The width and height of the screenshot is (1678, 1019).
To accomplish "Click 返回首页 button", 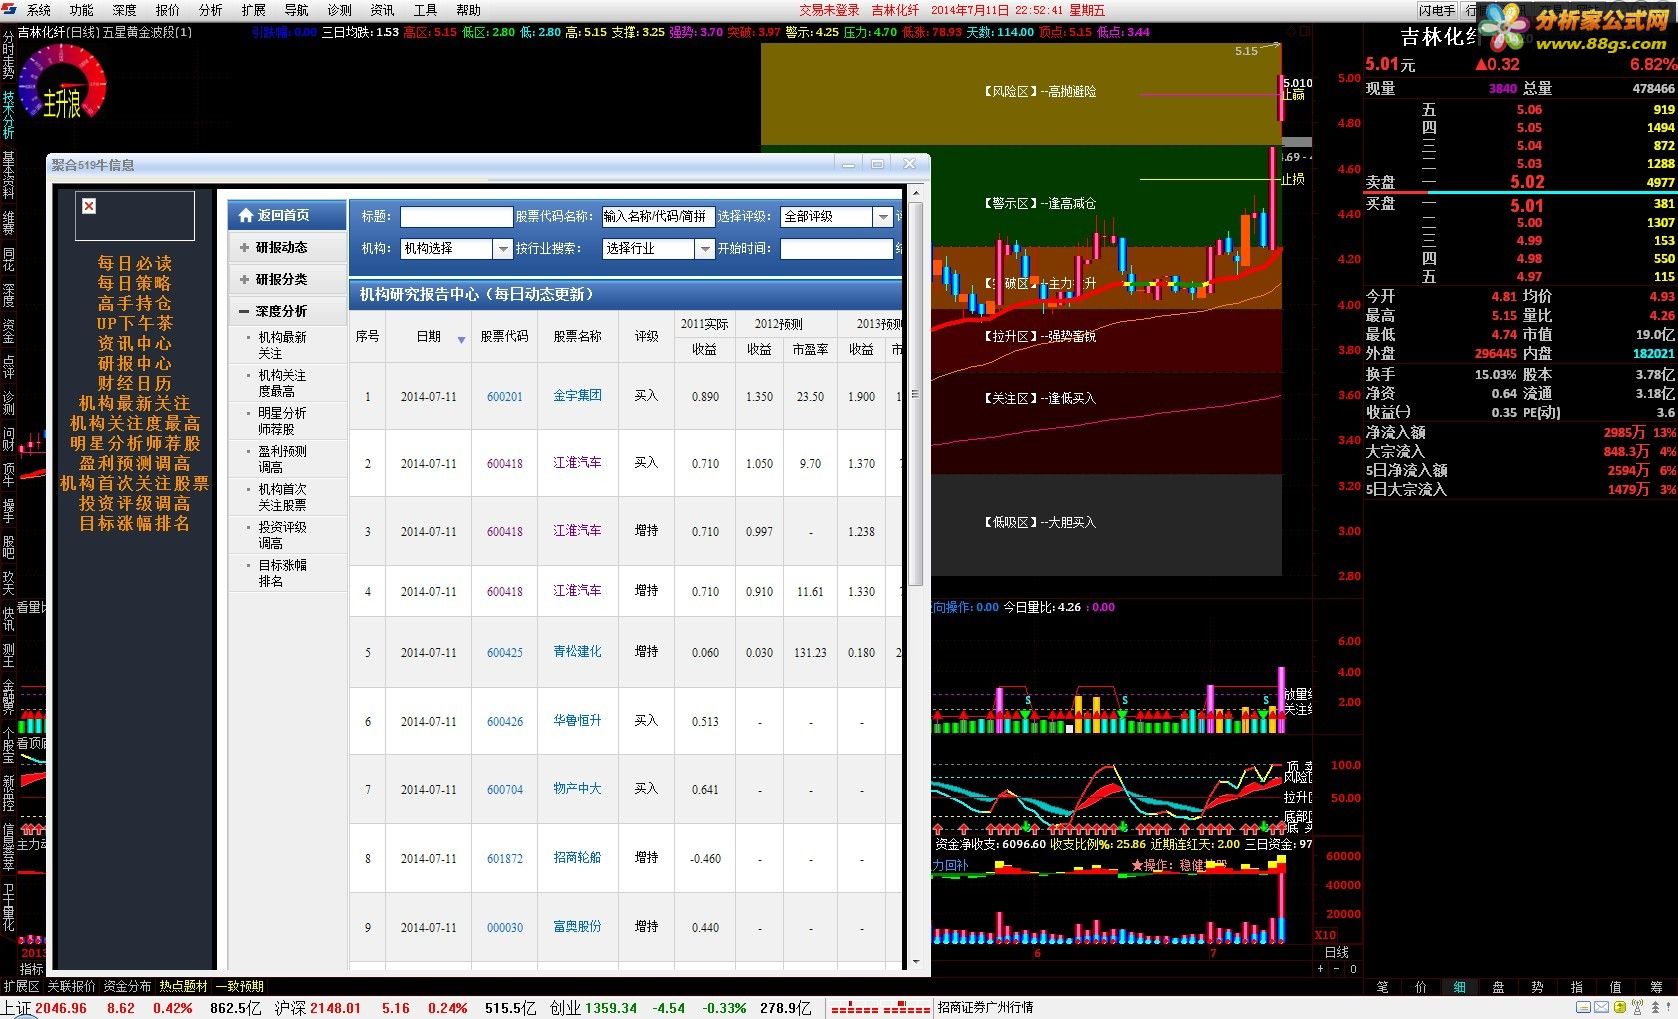I will (287, 215).
